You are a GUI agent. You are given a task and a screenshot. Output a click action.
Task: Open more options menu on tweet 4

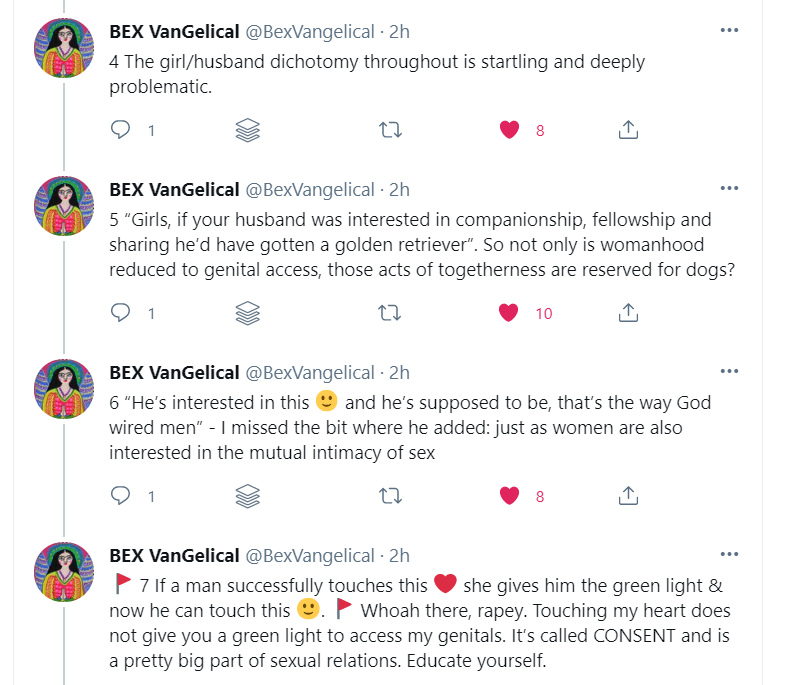(x=729, y=31)
